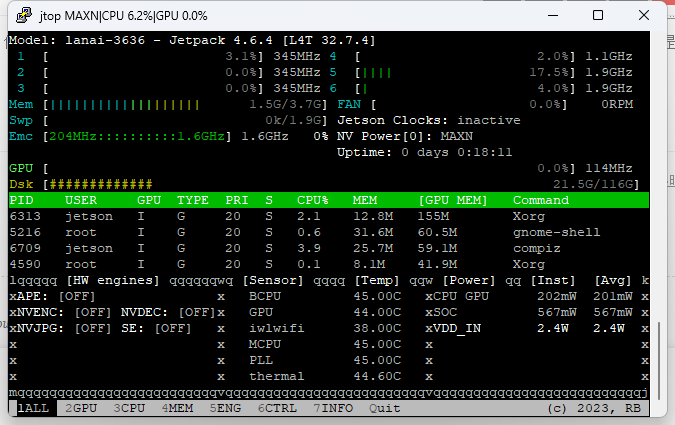This screenshot has width=675, height=425.
Task: Maximize the jtop terminal window
Action: (x=597, y=16)
